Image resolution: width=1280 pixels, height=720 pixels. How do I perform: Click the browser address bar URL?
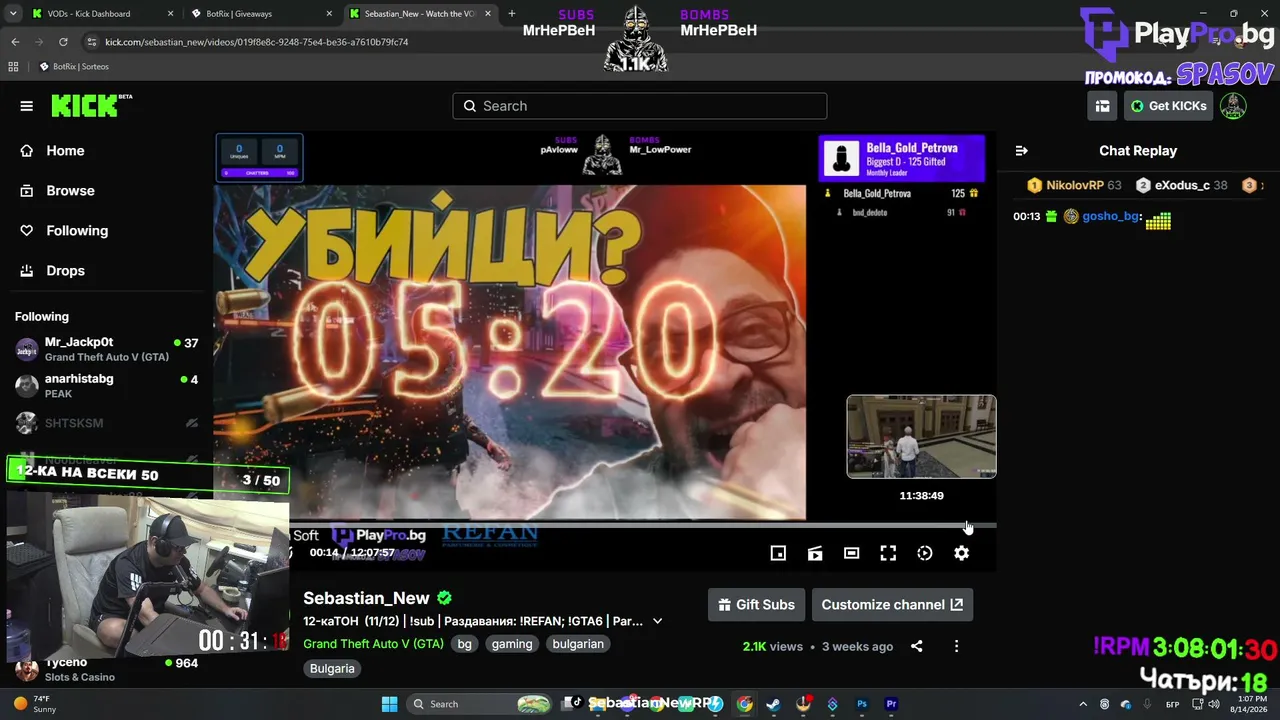[257, 42]
